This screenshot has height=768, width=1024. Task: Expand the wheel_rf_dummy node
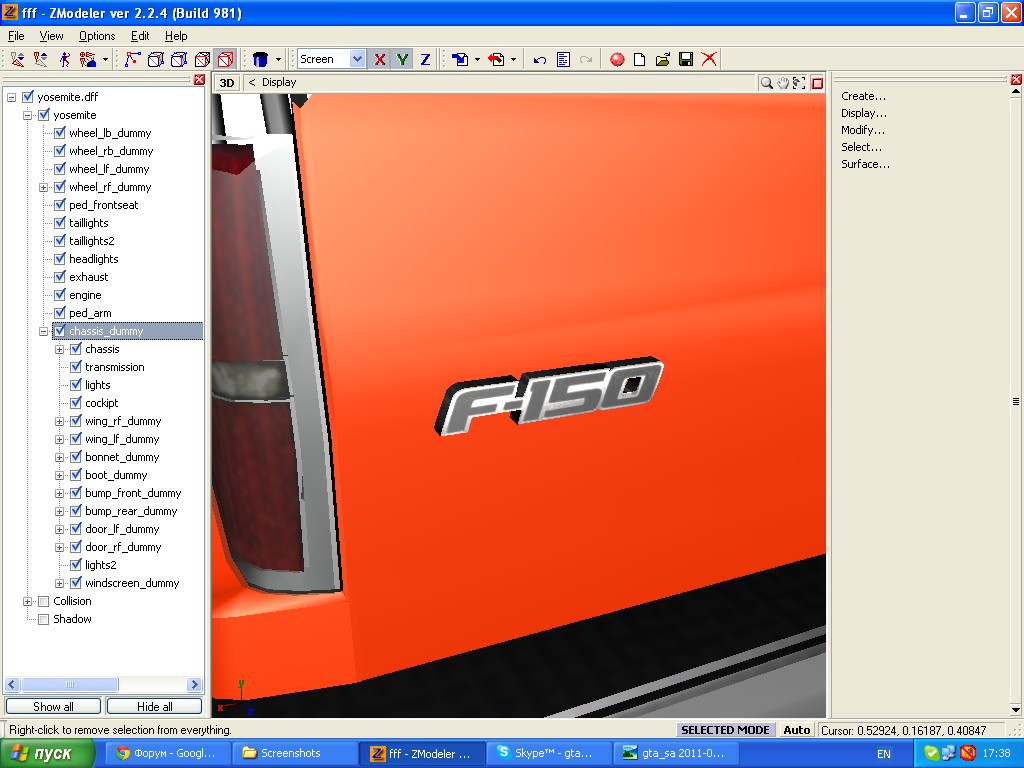(x=44, y=187)
